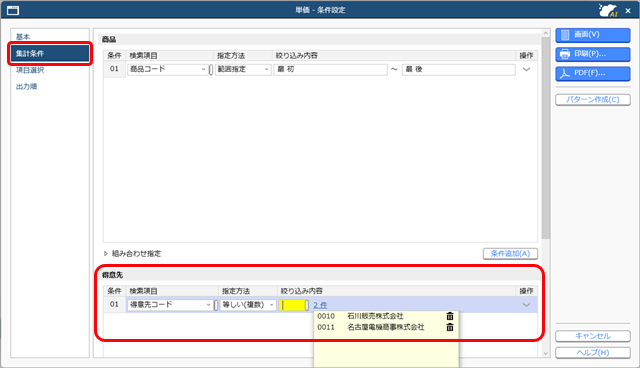The image size is (640, 368).
Task: Click the 画面(V) output button
Action: coord(593,35)
